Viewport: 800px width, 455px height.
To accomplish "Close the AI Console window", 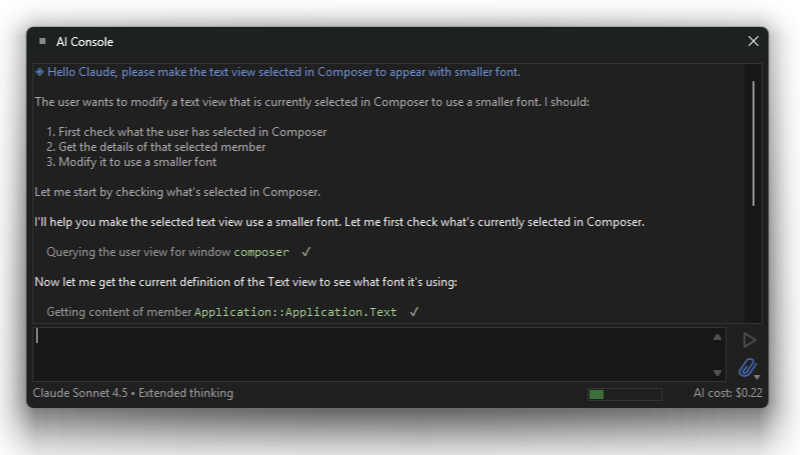I will pos(754,41).
